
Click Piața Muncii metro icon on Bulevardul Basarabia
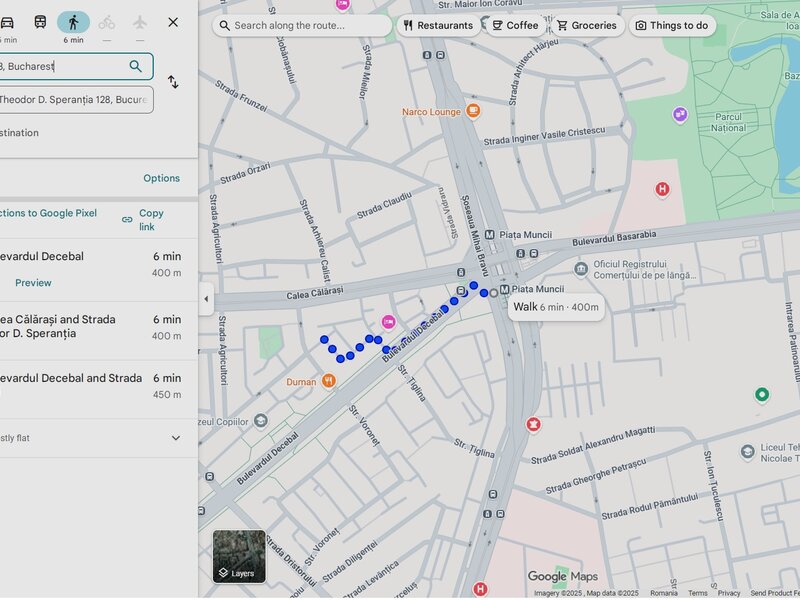[490, 235]
